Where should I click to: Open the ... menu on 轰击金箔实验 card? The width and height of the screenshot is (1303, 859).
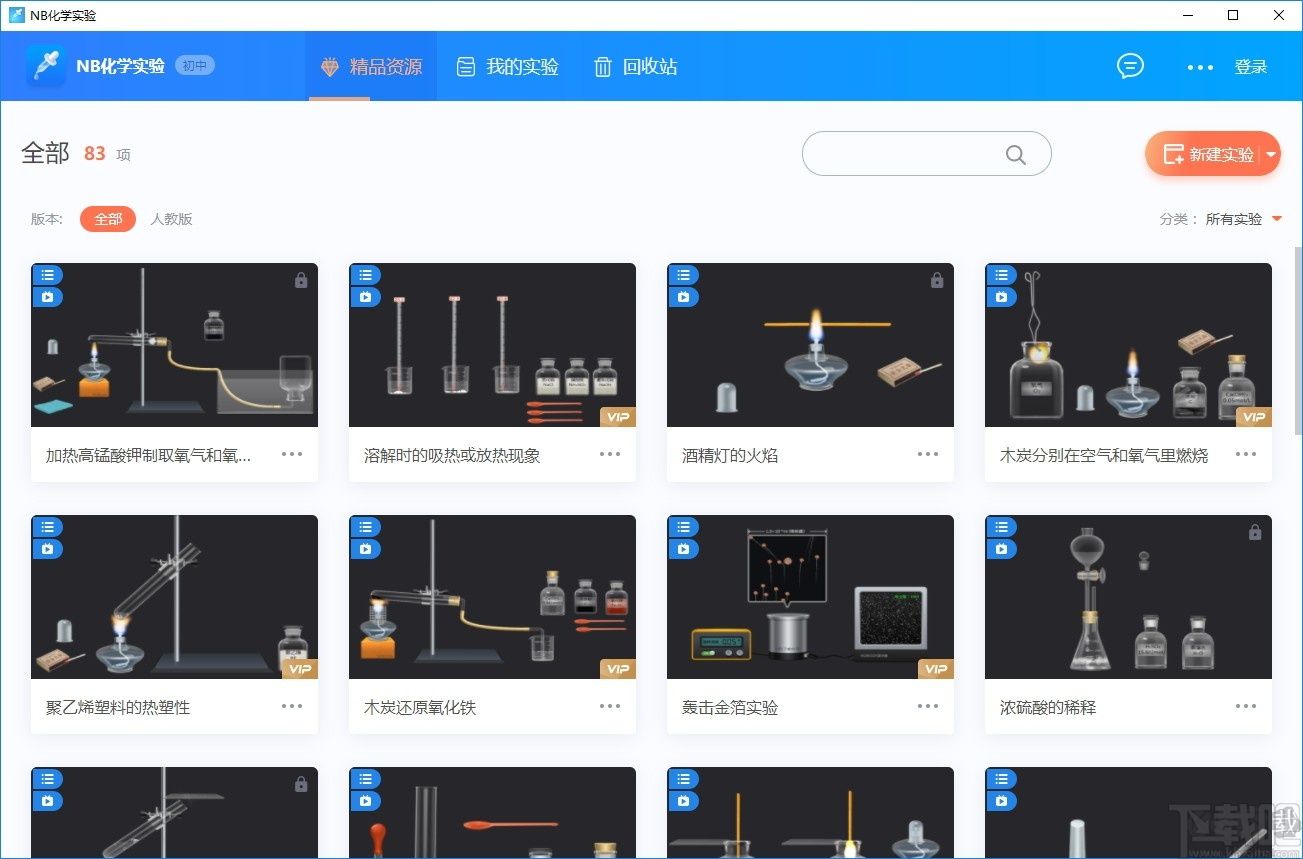tap(927, 706)
